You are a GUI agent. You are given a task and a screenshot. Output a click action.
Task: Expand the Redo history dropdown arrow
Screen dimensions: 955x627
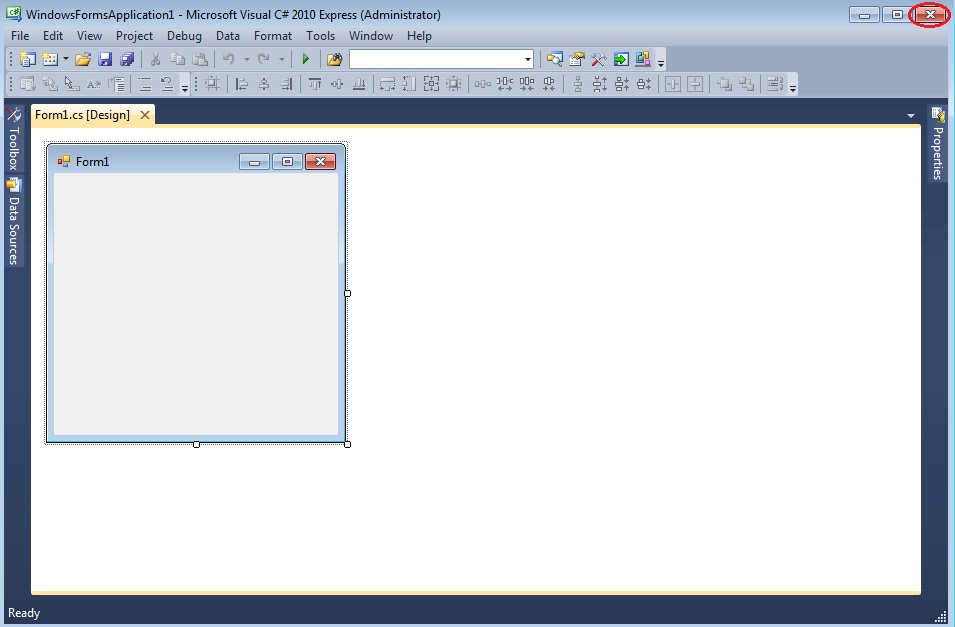click(281, 59)
